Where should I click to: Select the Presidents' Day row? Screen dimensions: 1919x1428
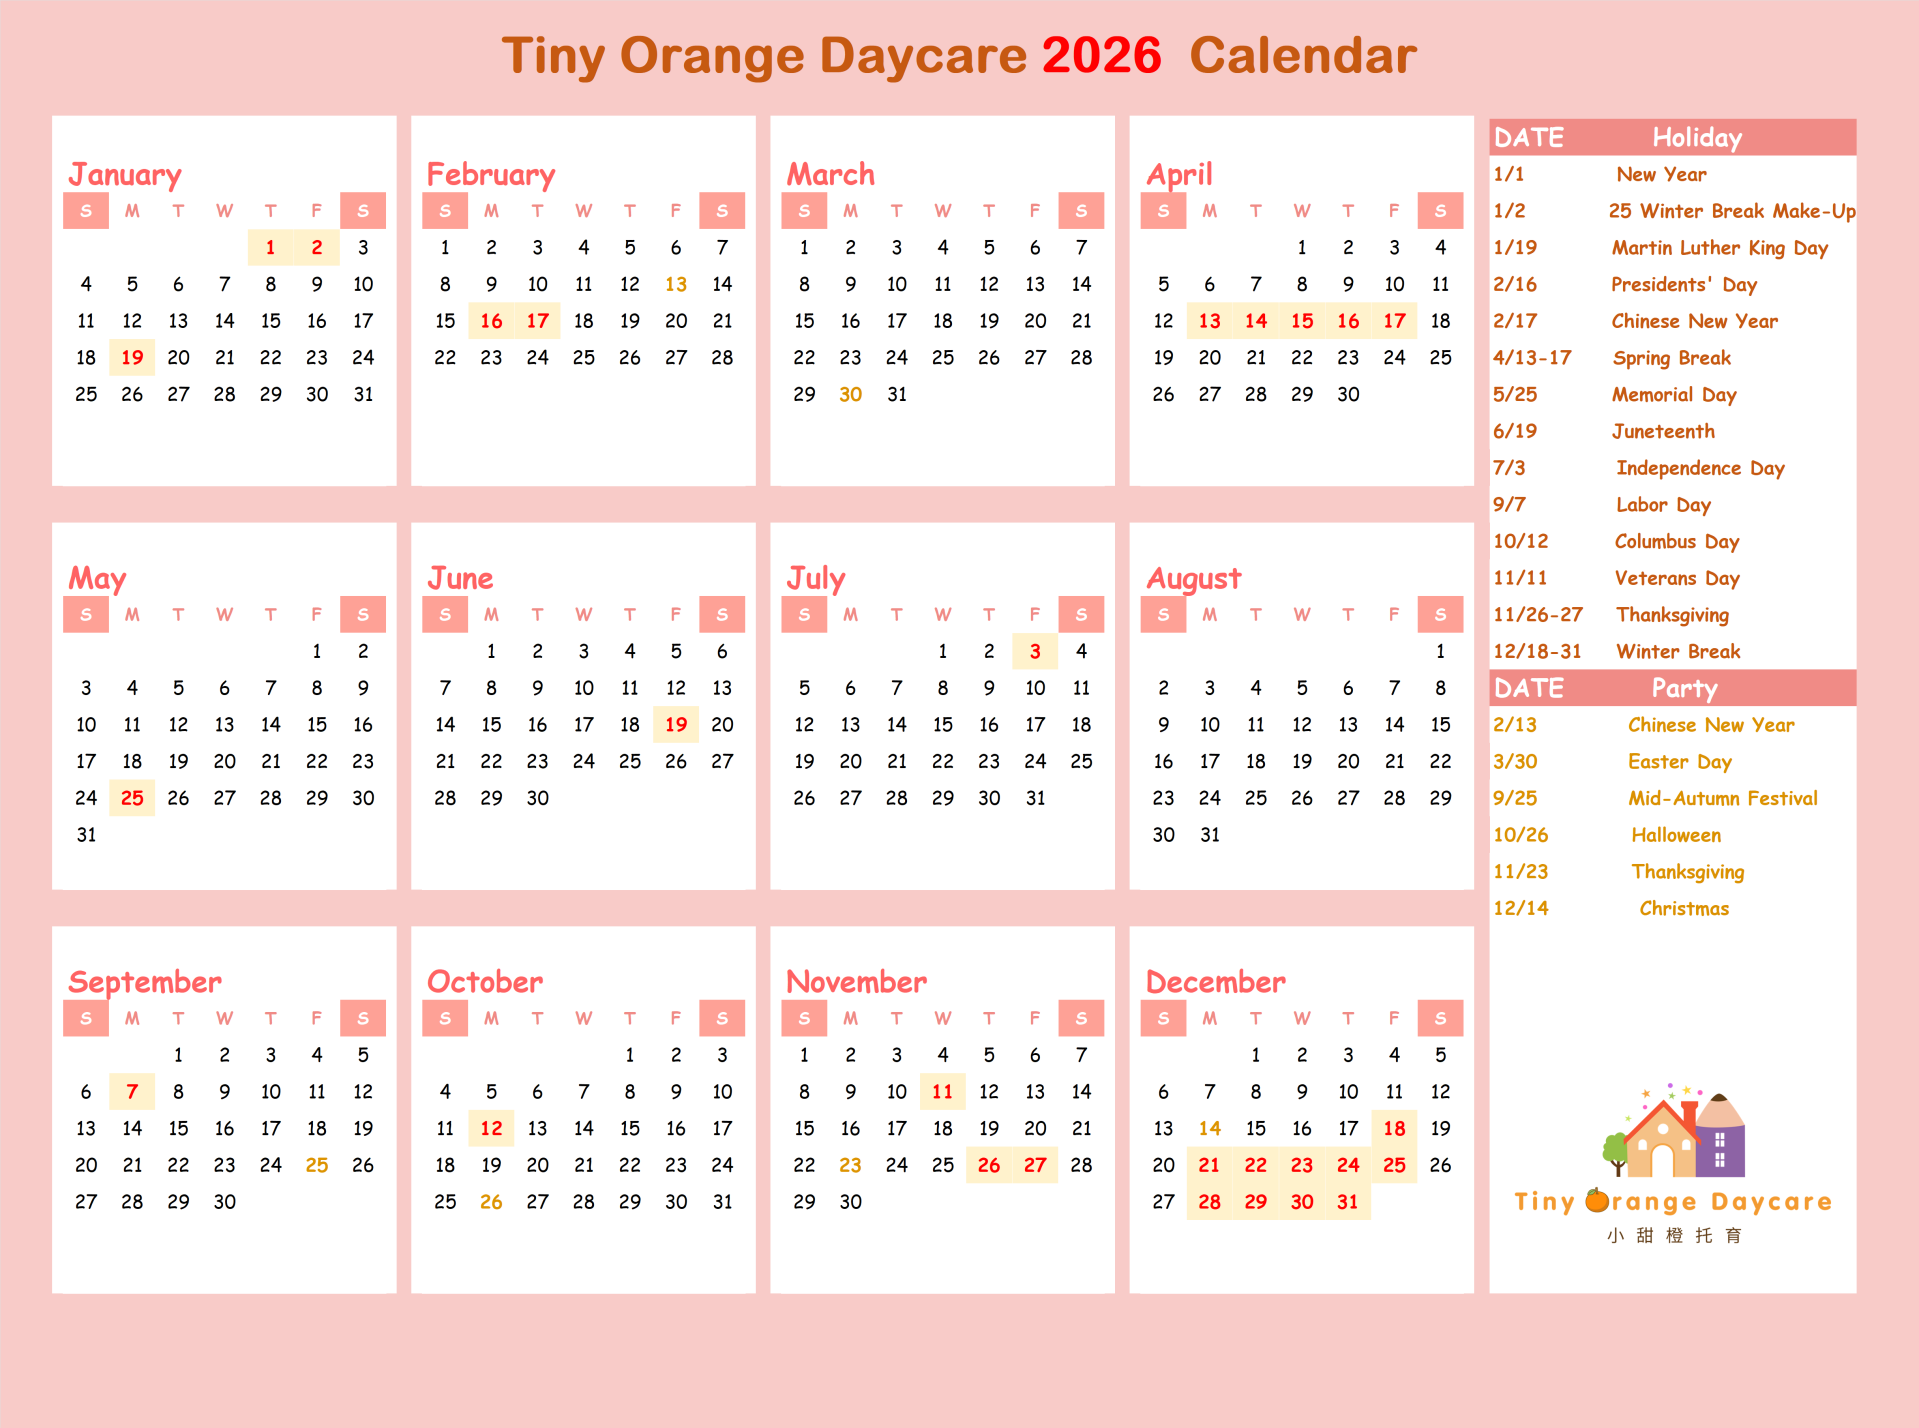click(1672, 285)
